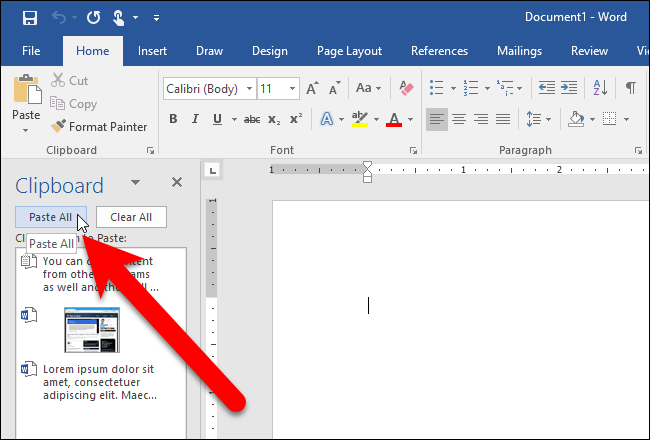Click Decrease Indent icon
Viewport: 650px width, 440px height.
tap(546, 88)
